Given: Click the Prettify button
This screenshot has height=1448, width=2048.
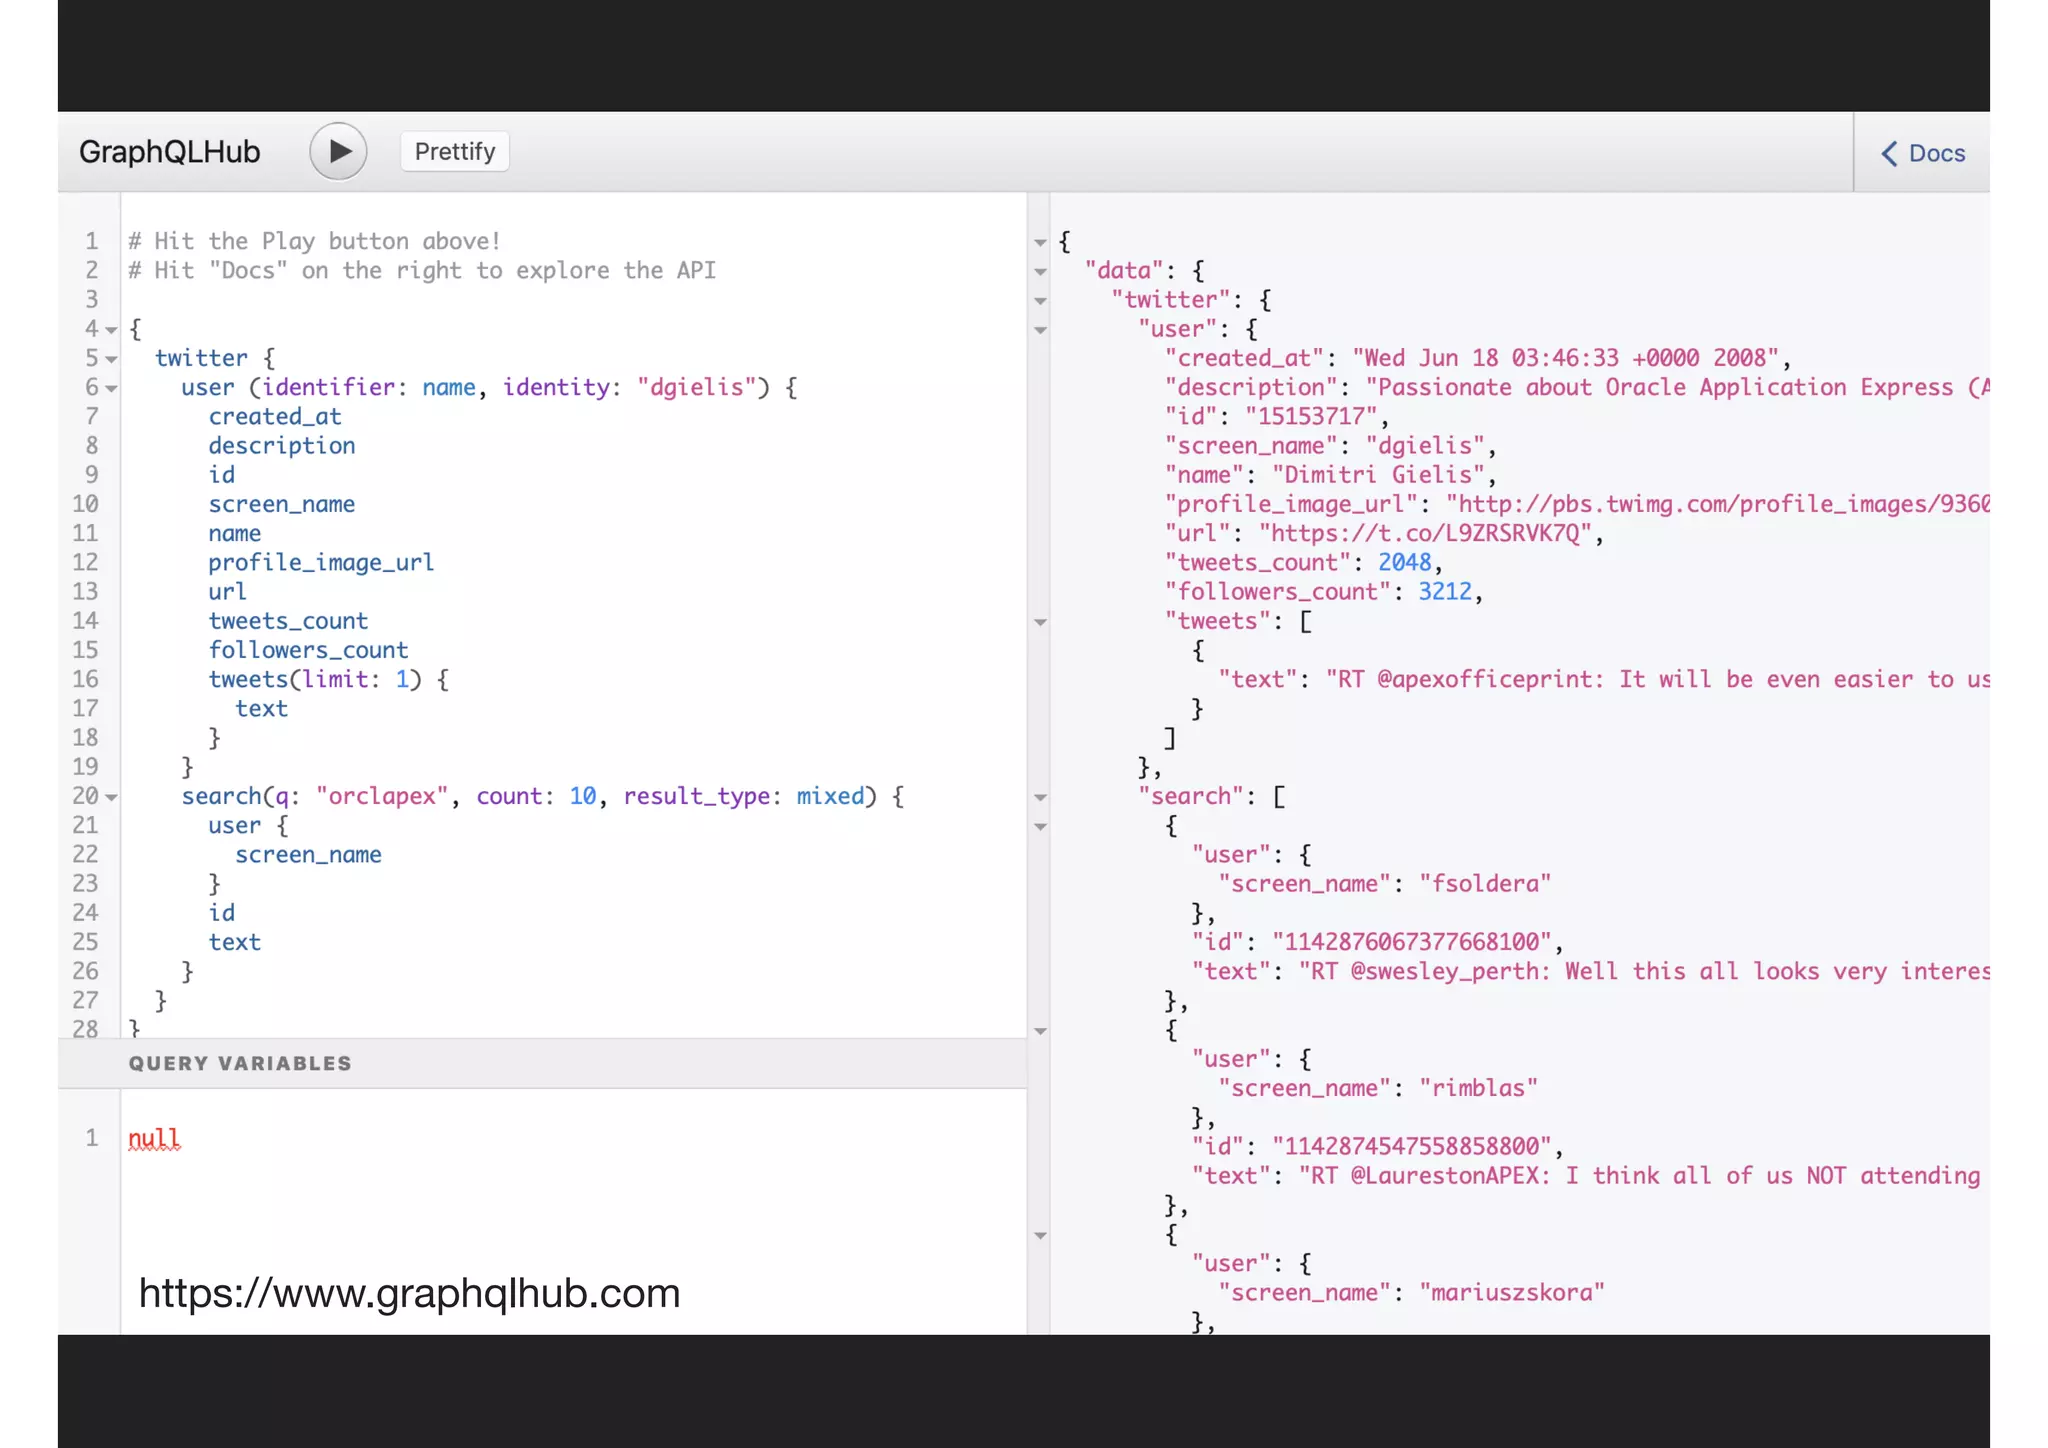Looking at the screenshot, I should pyautogui.click(x=455, y=152).
